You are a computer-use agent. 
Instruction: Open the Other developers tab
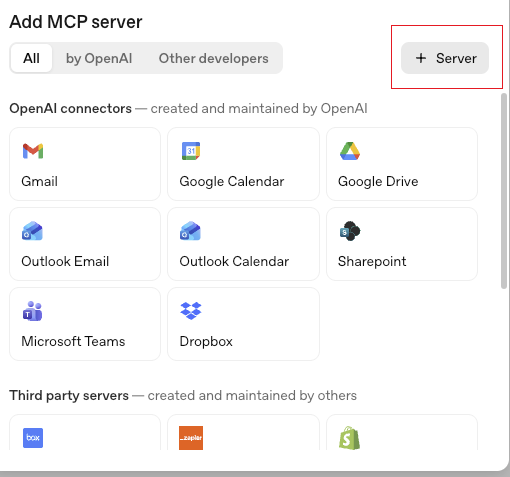(x=213, y=58)
